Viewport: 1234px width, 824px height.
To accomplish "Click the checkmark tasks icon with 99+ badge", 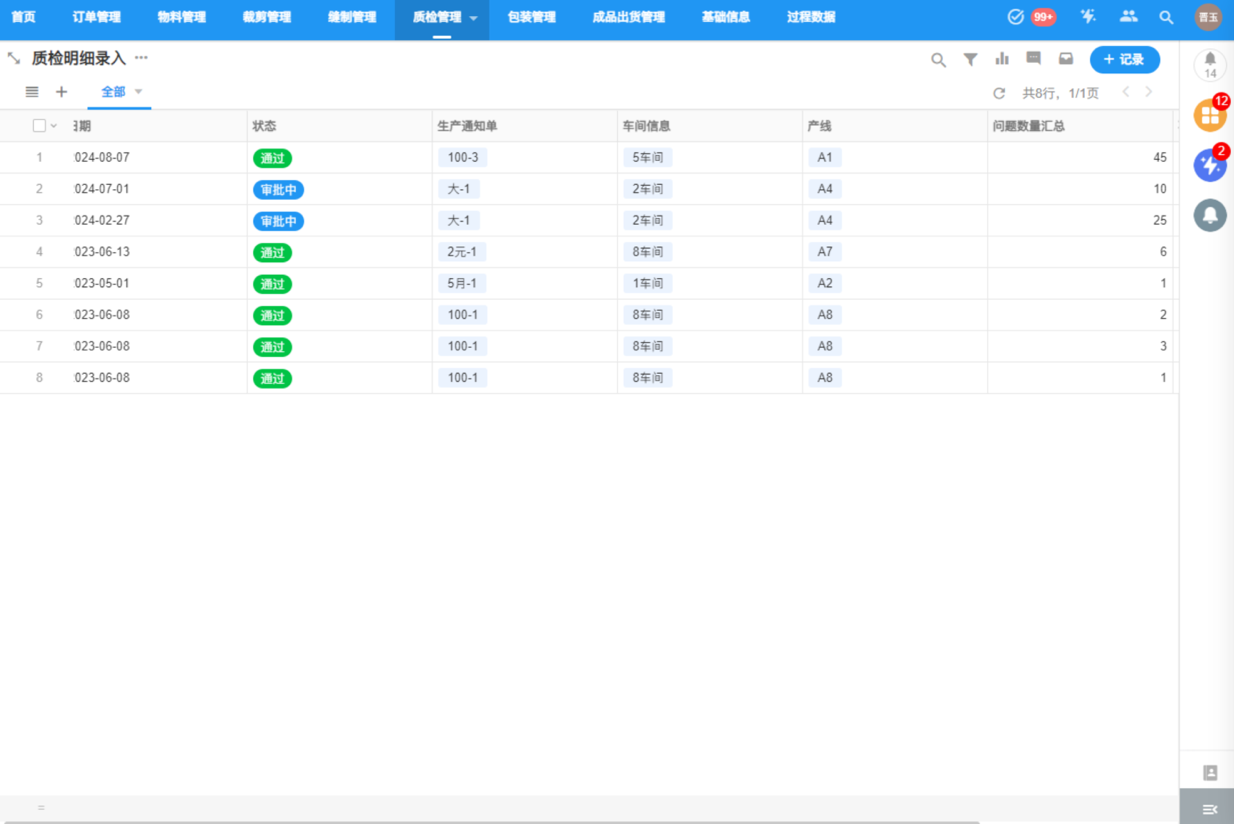I will [x=1016, y=17].
